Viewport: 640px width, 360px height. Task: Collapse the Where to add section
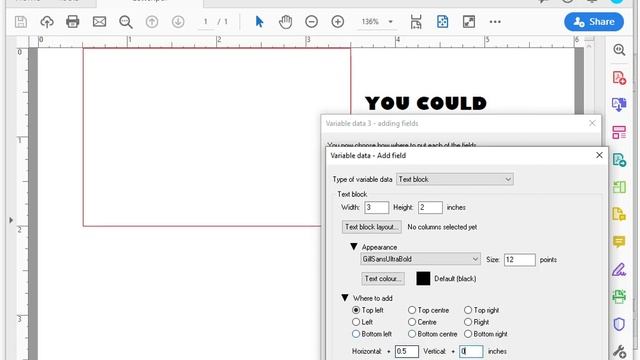tap(345, 298)
